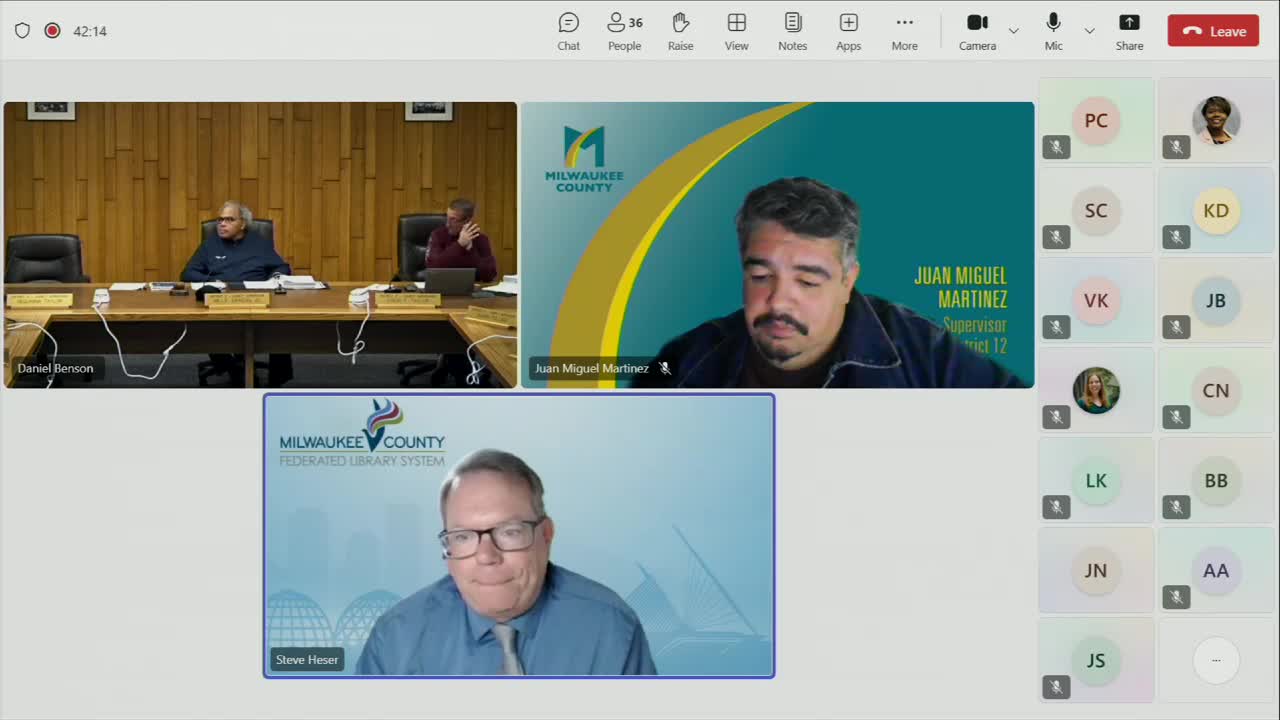Open the meeting Chat panel
The image size is (1280, 720).
click(x=568, y=31)
